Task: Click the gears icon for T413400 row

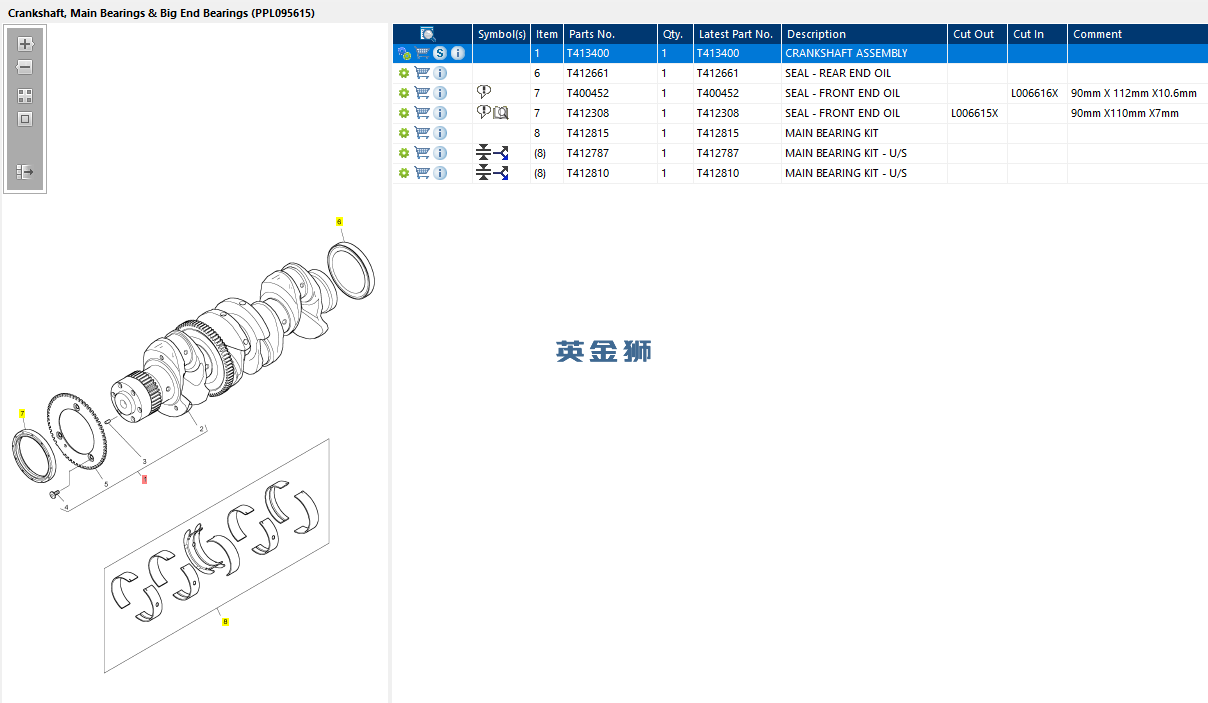Action: coord(404,53)
